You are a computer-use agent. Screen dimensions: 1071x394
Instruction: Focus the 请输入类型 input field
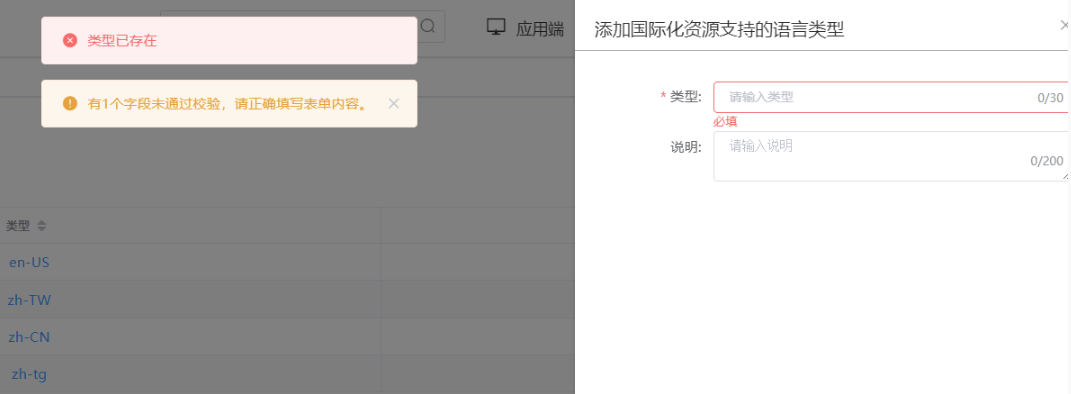coord(890,97)
